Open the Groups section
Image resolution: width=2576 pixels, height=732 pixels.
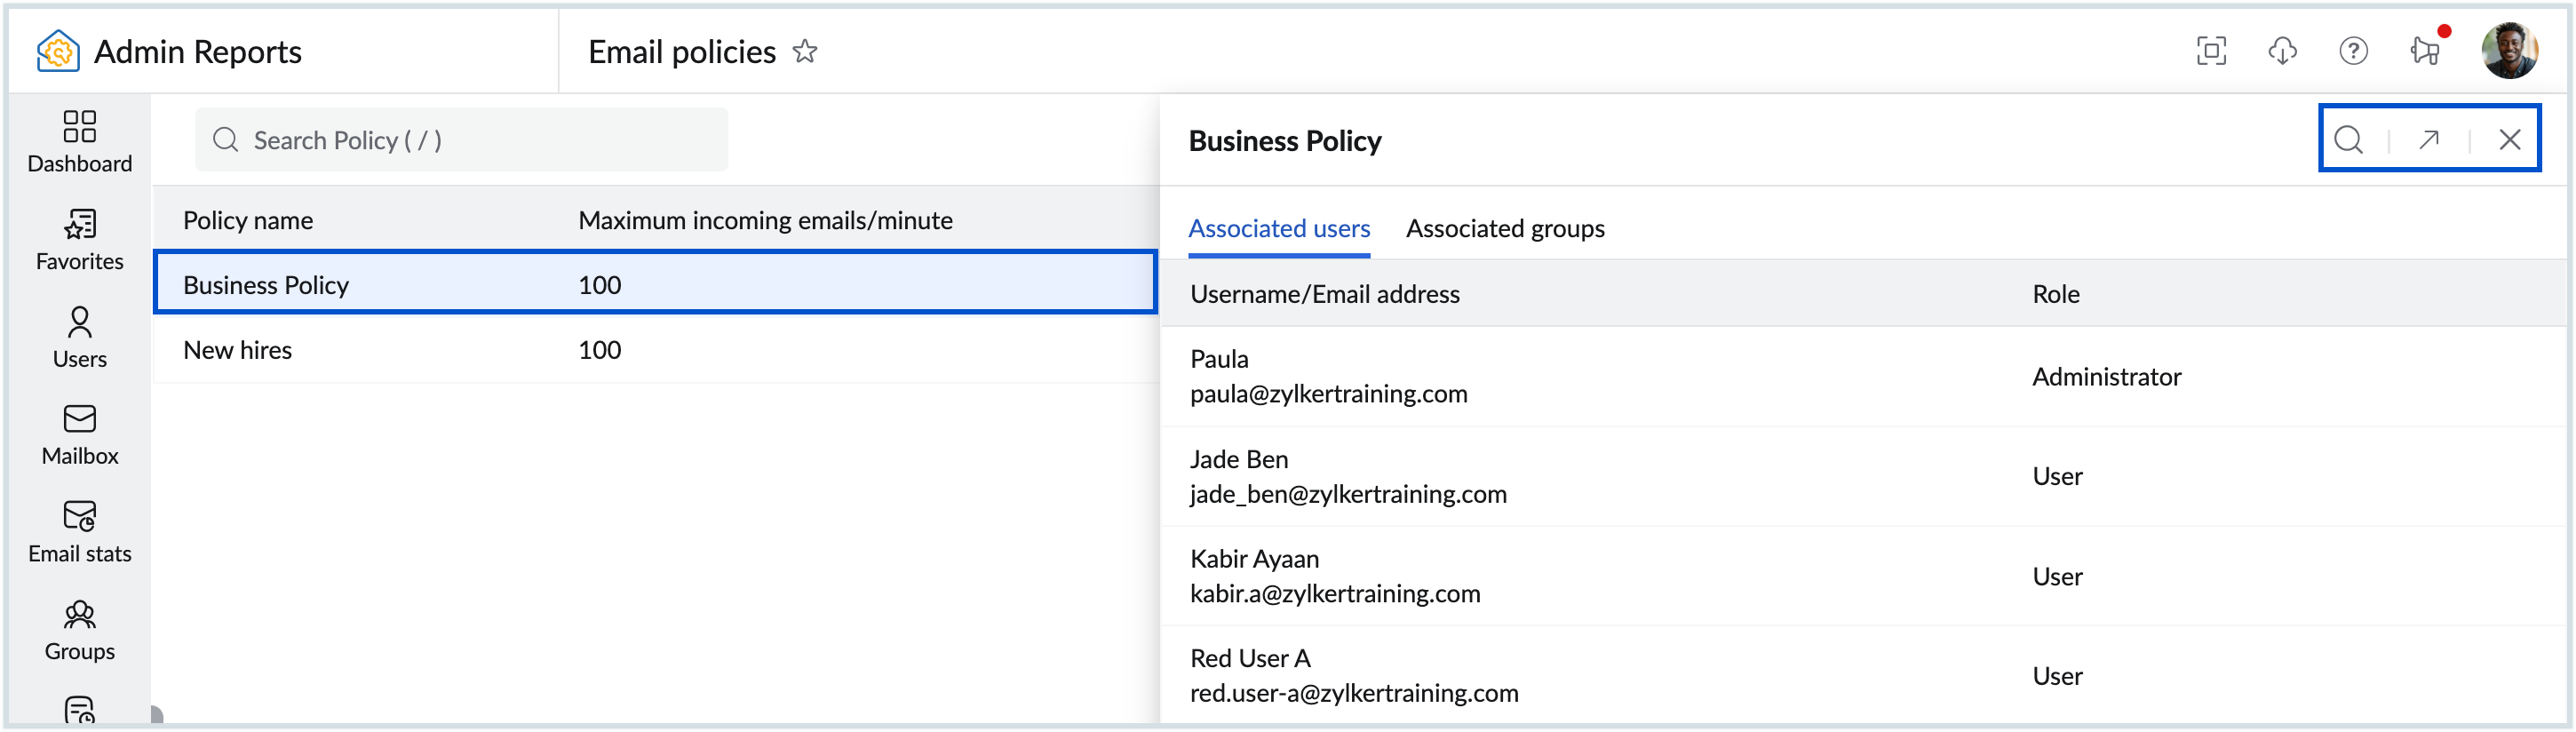tap(79, 630)
